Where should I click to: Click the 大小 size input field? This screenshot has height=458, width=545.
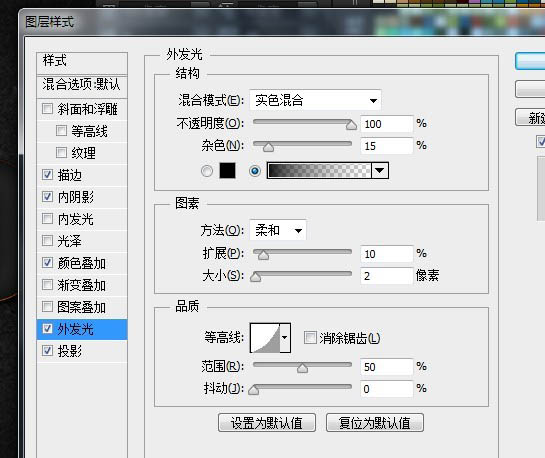pyautogui.click(x=387, y=276)
